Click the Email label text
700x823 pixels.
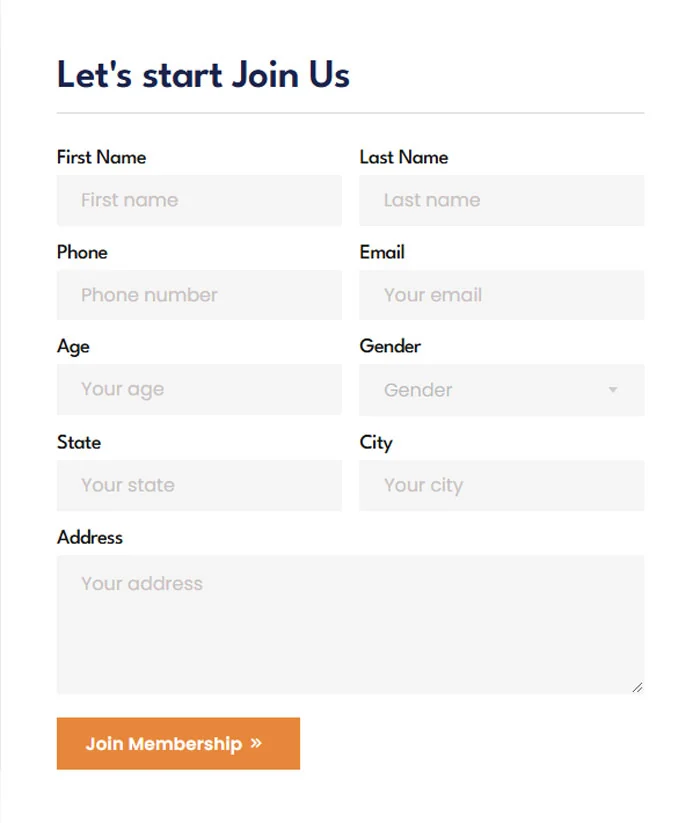click(382, 252)
